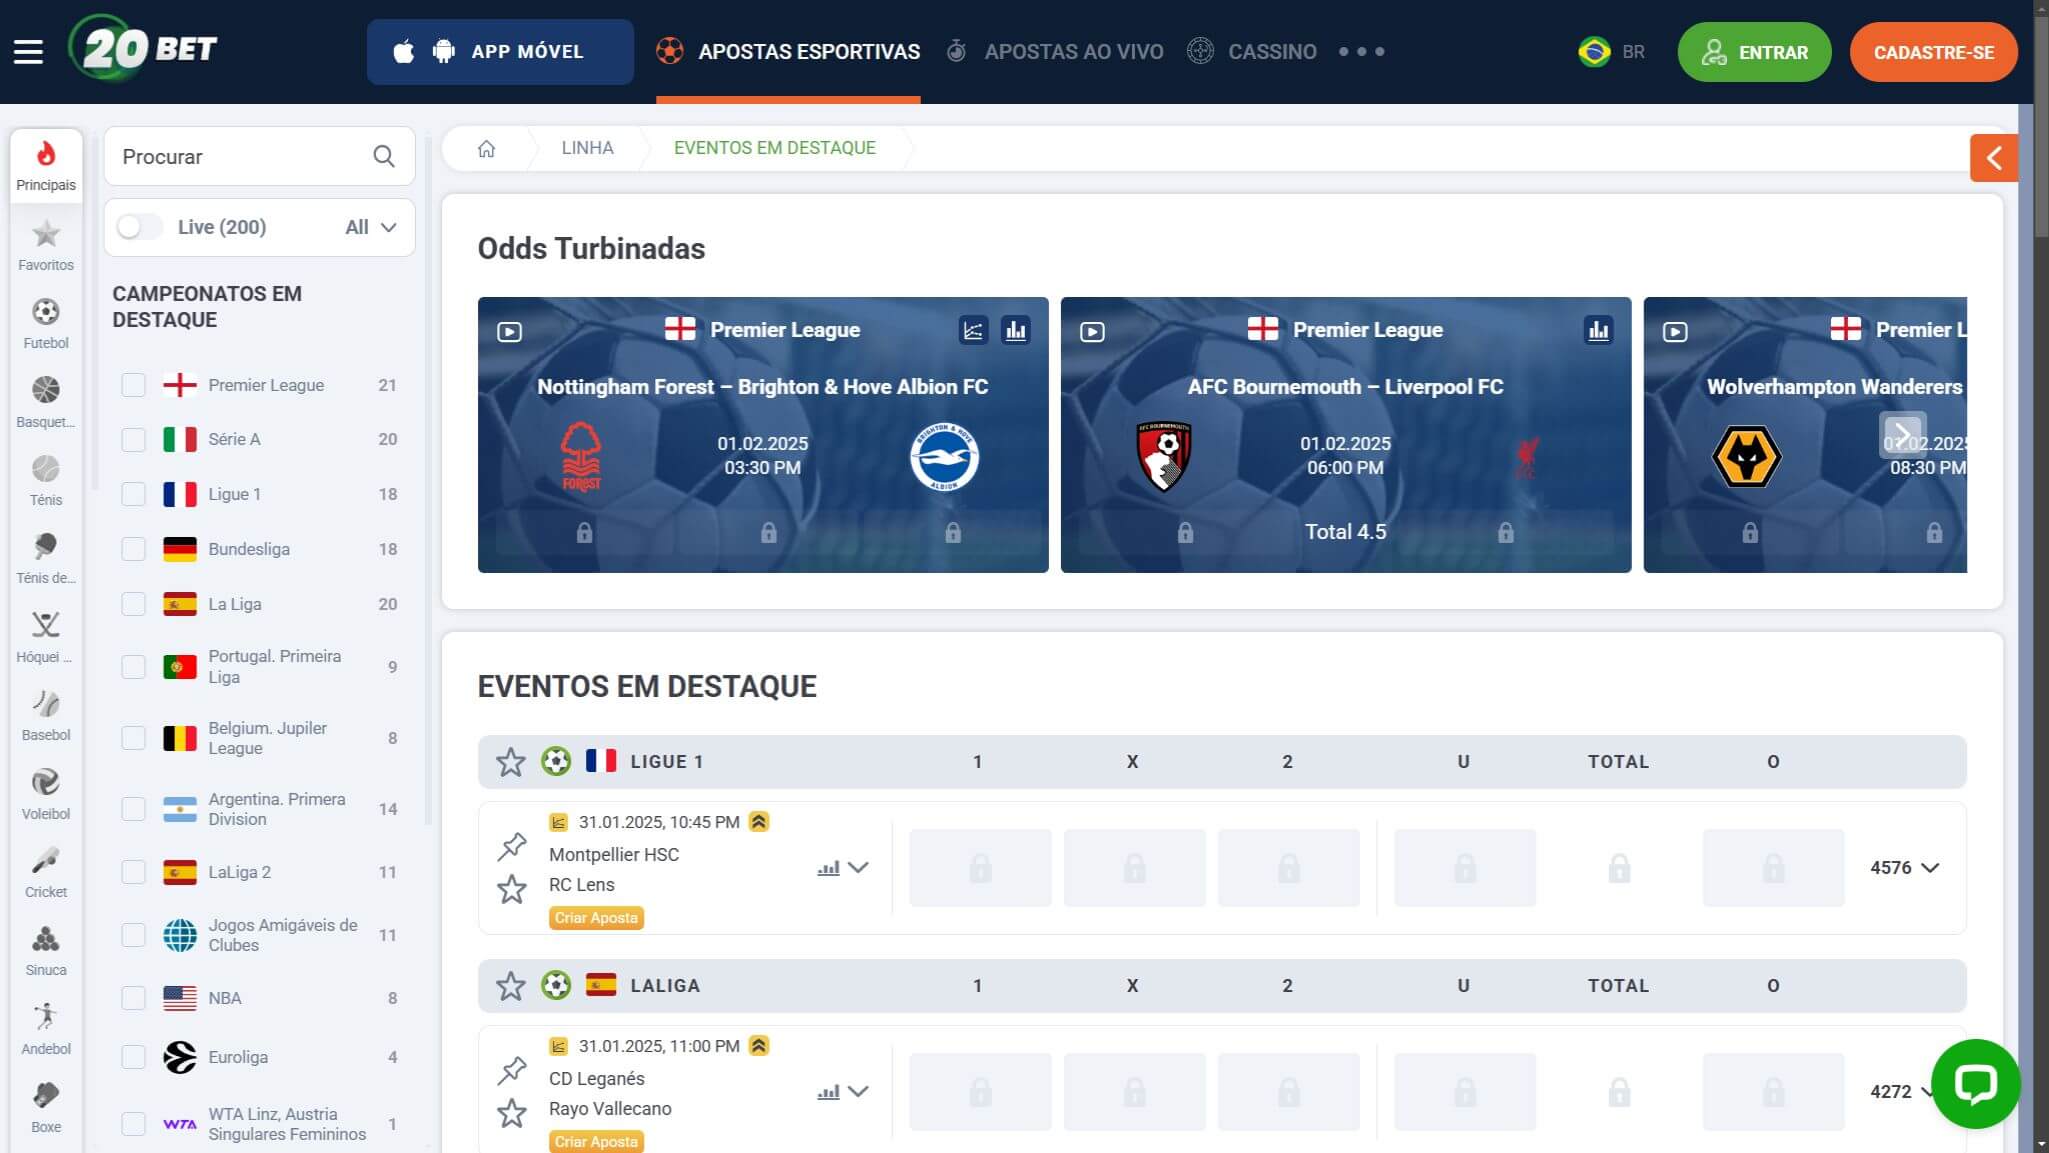Focus the Procurar search field
Viewport: 2049px width, 1153px height.
(x=260, y=156)
